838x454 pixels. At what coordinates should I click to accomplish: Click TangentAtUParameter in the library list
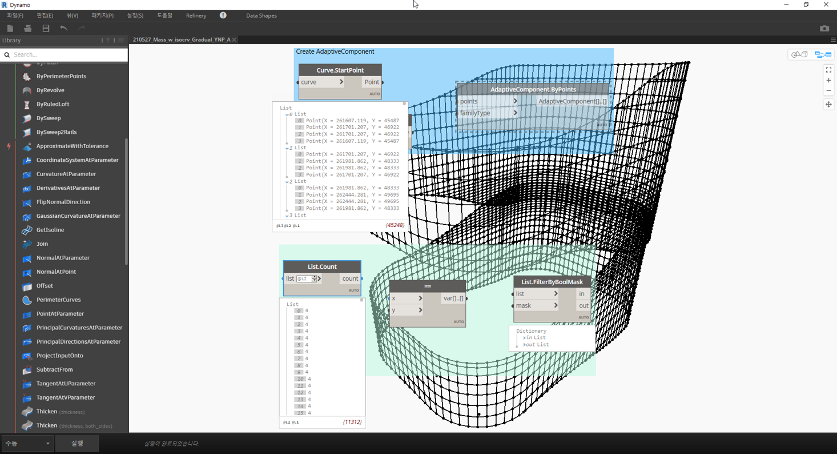(66, 383)
